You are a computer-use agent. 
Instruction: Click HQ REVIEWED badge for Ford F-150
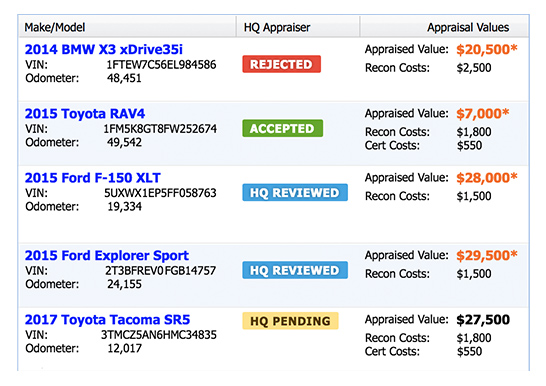(295, 192)
